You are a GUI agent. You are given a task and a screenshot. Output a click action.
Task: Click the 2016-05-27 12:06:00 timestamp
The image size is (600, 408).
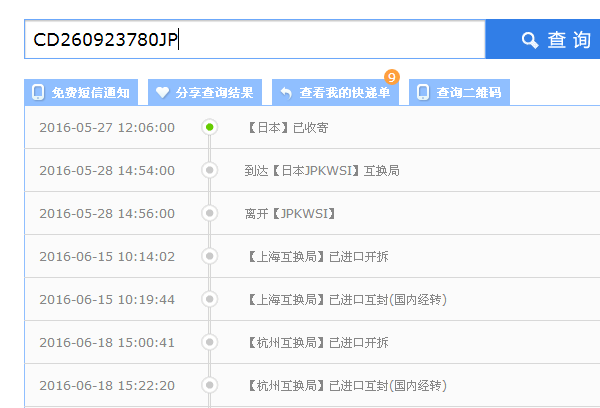(x=107, y=127)
